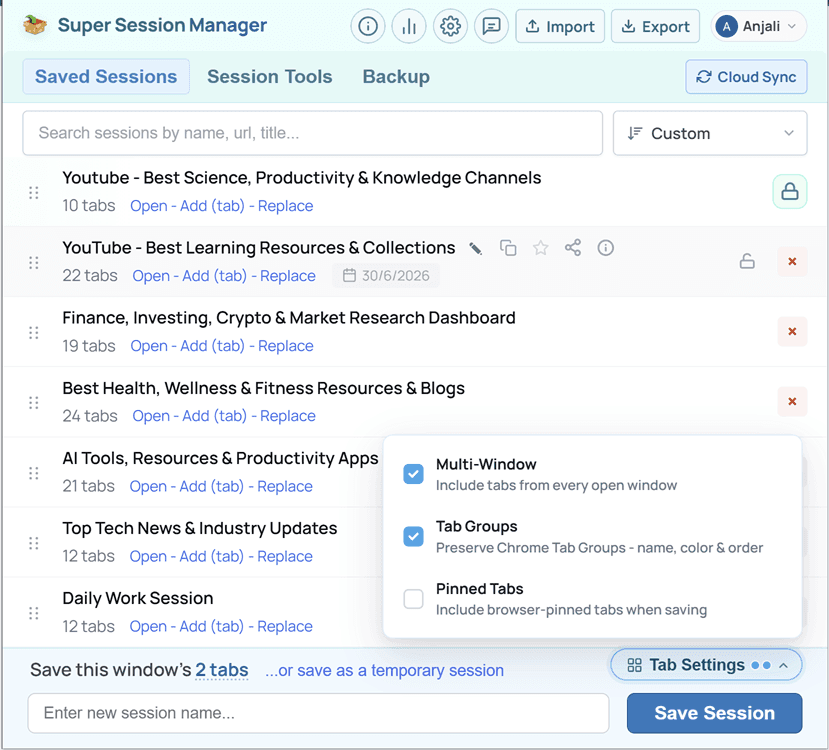Viewport: 829px width, 750px height.
Task: Click the Export button
Action: click(656, 26)
